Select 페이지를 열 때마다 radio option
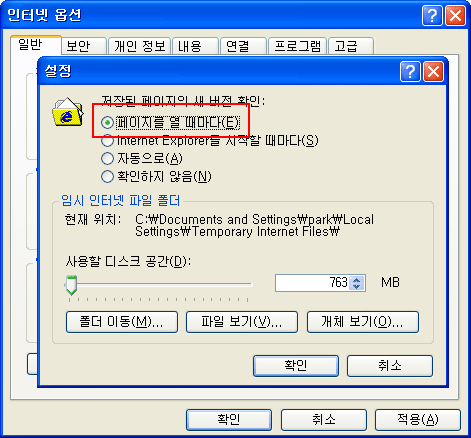 click(107, 123)
